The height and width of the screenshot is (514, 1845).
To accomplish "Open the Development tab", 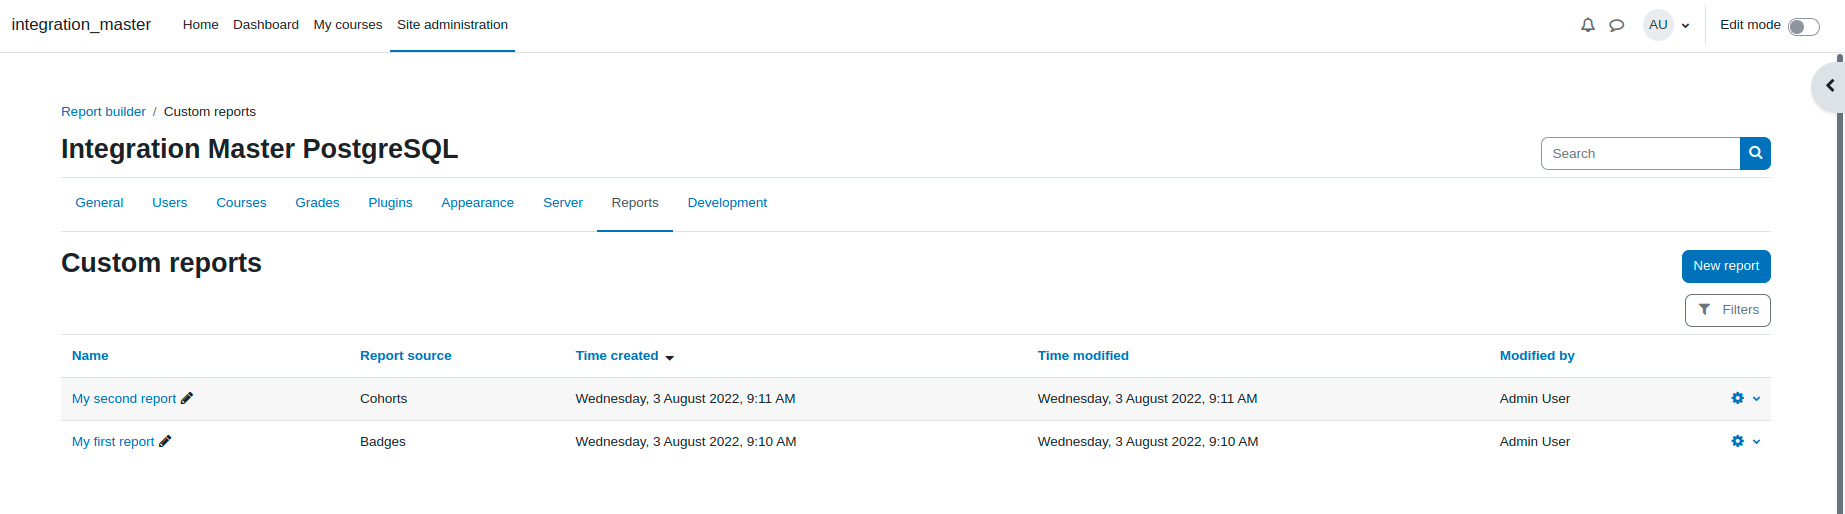I will tap(727, 203).
